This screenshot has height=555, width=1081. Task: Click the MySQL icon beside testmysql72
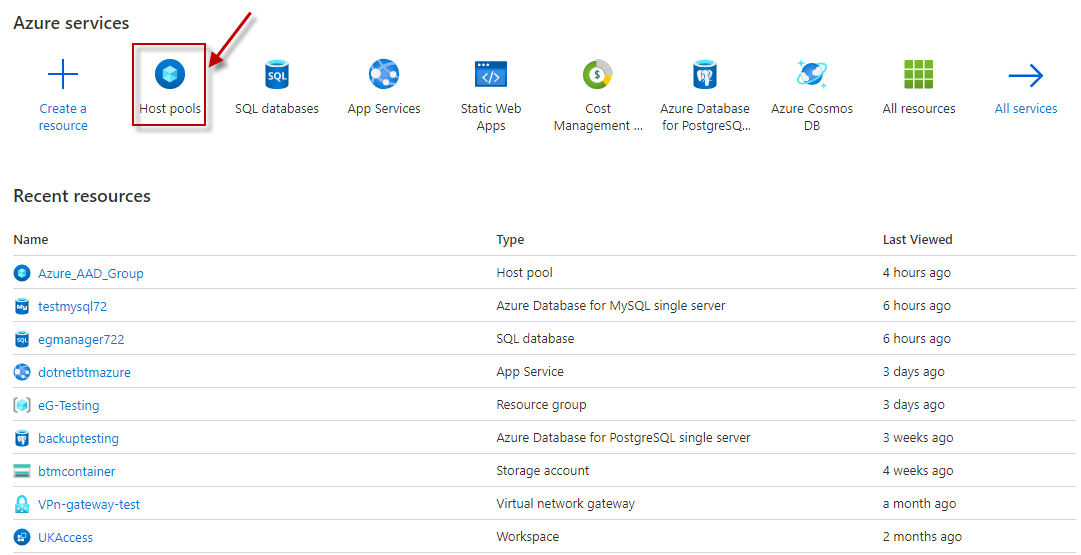coord(22,306)
